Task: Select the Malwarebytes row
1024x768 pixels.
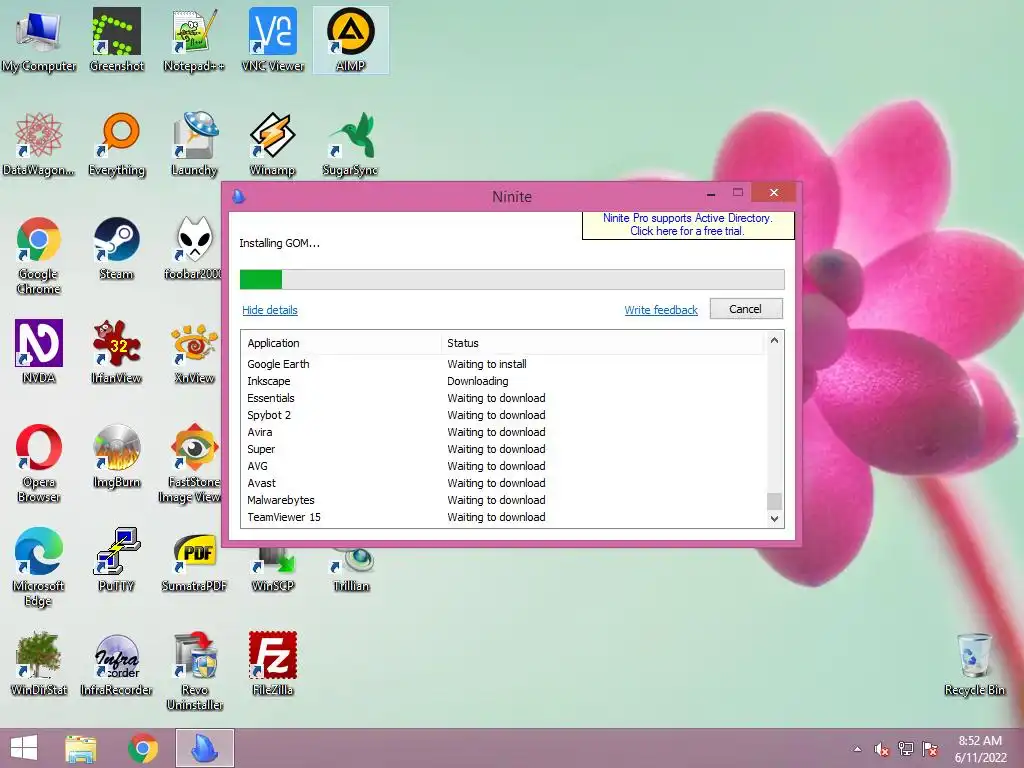Action: coord(504,500)
